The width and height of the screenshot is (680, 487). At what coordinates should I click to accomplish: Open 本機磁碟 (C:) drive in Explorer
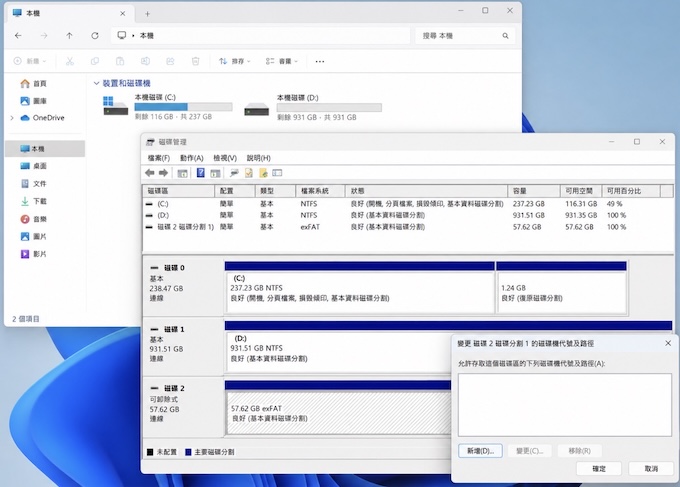(168, 107)
